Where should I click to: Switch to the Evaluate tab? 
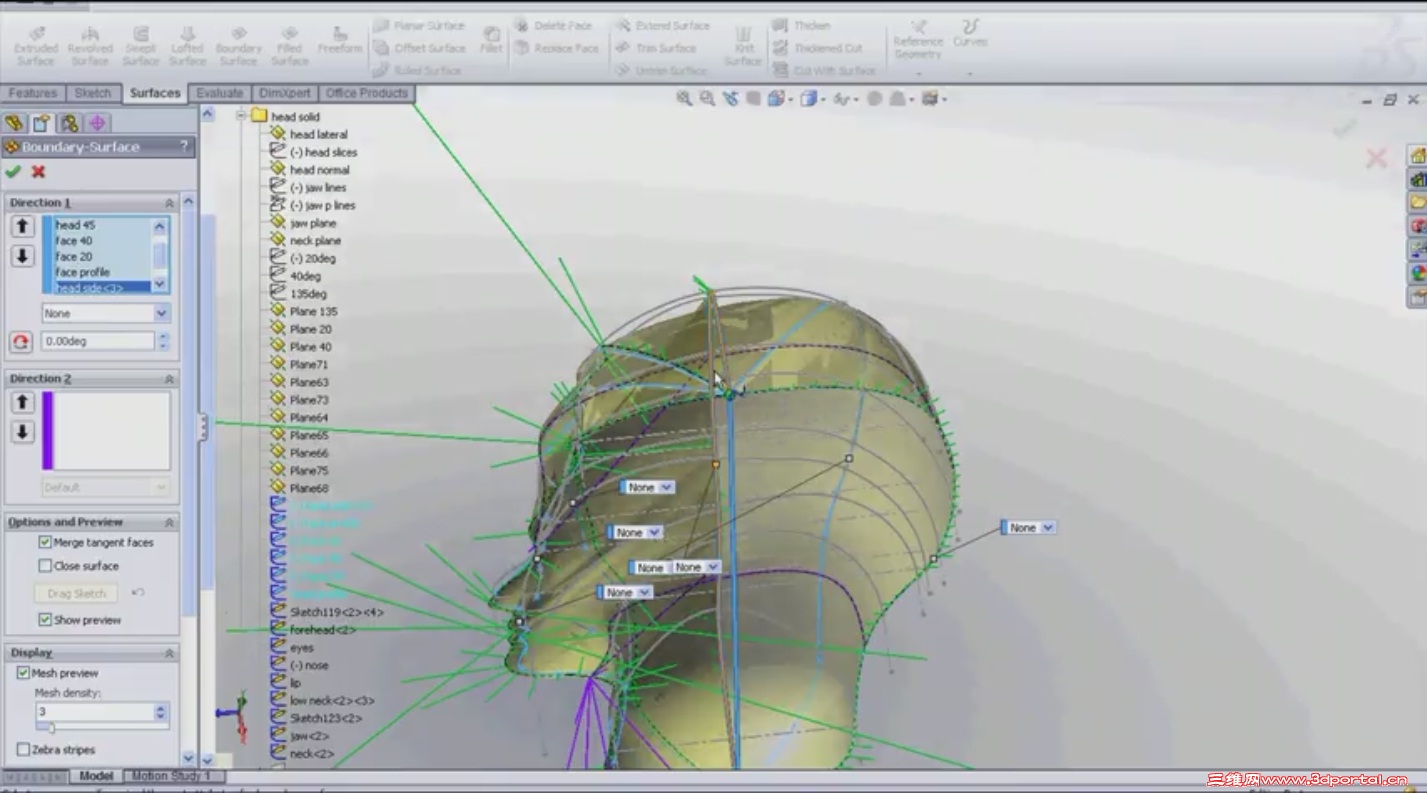coord(219,93)
